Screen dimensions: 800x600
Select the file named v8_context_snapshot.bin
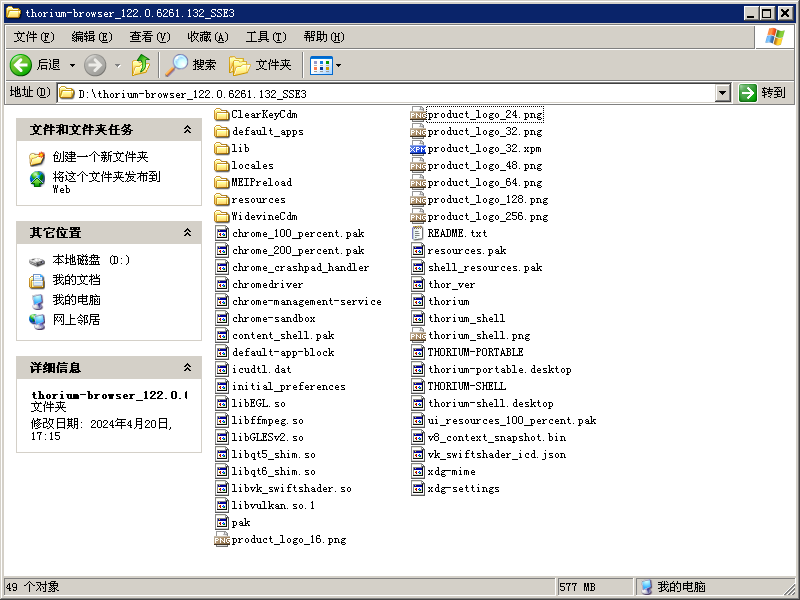[x=496, y=438]
